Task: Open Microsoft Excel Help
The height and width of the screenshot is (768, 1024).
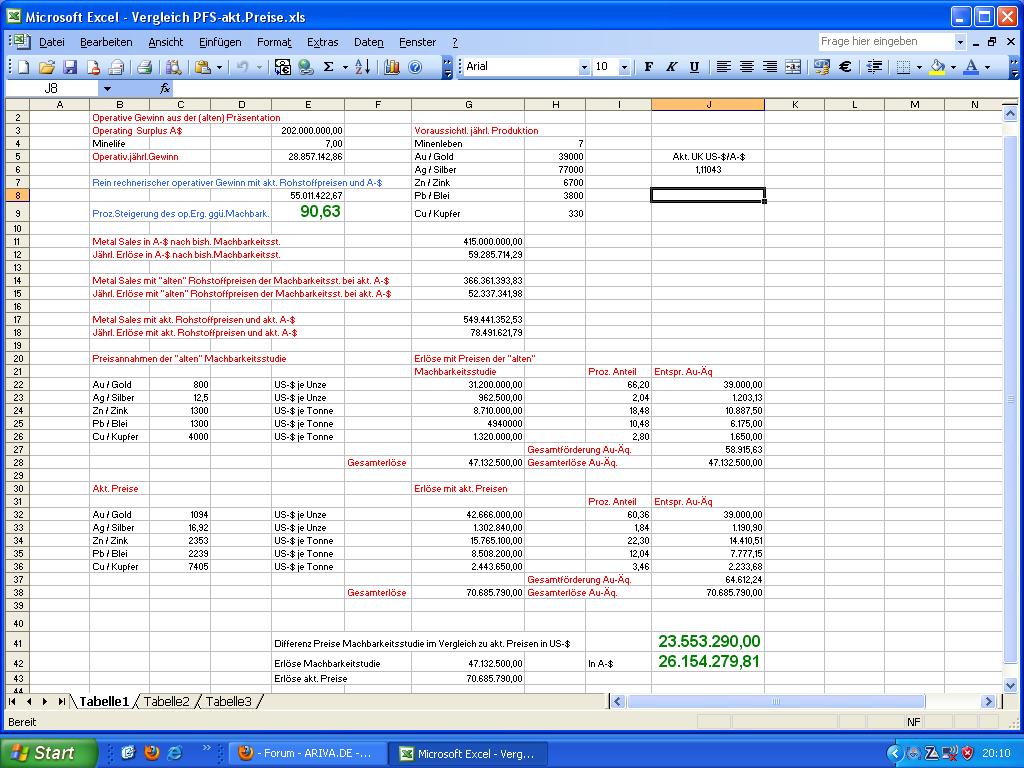Action: [415, 67]
